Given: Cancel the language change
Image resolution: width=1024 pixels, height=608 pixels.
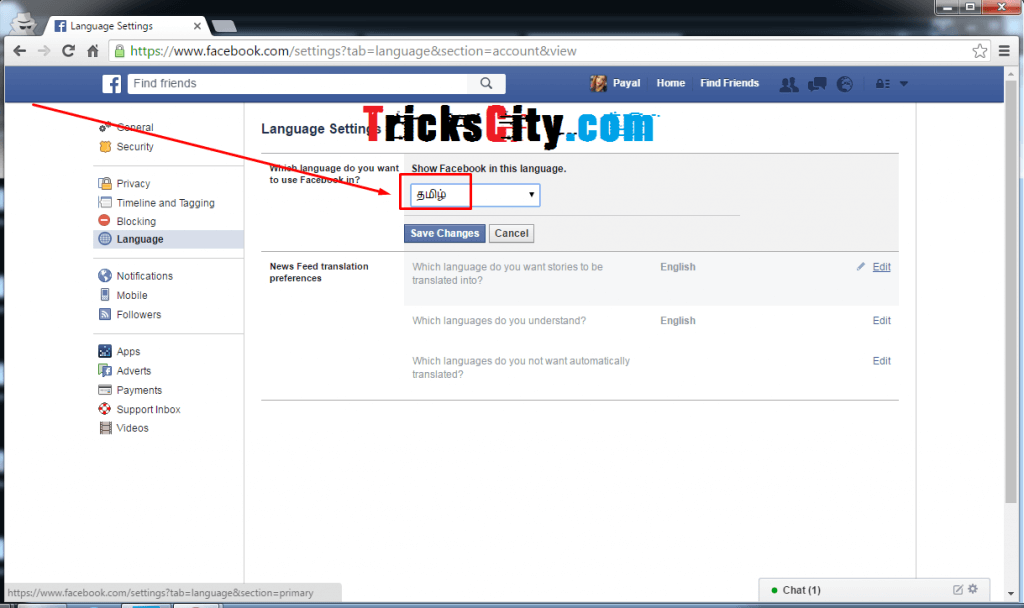Looking at the screenshot, I should (511, 233).
